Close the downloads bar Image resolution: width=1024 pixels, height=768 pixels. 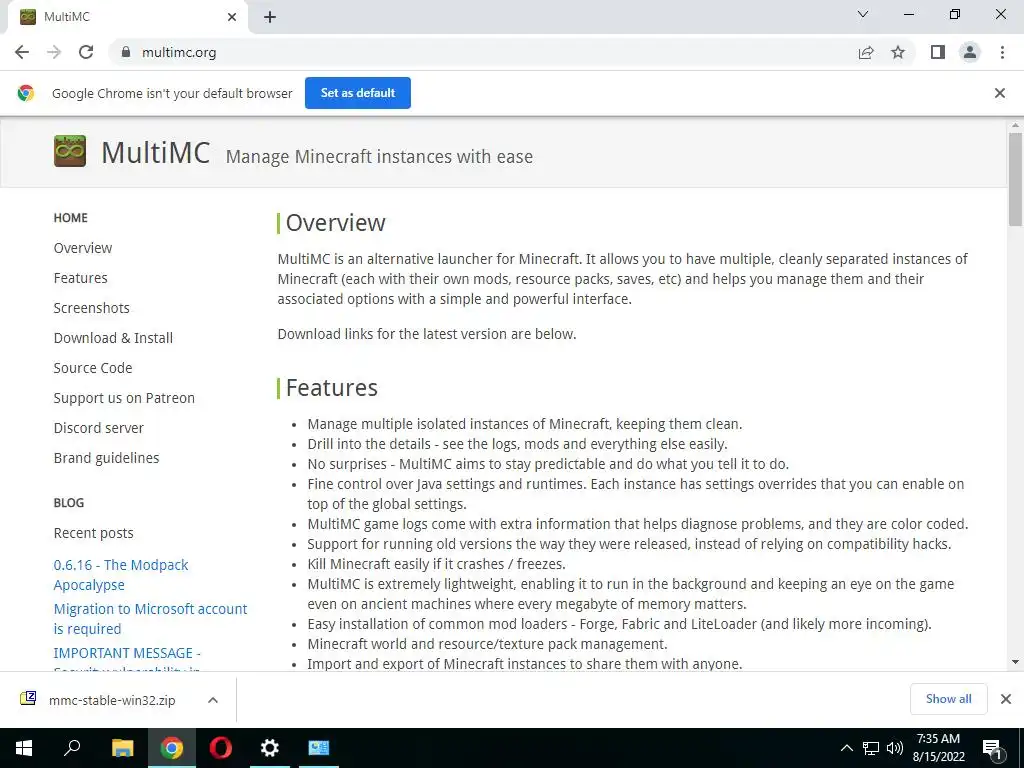(1006, 699)
